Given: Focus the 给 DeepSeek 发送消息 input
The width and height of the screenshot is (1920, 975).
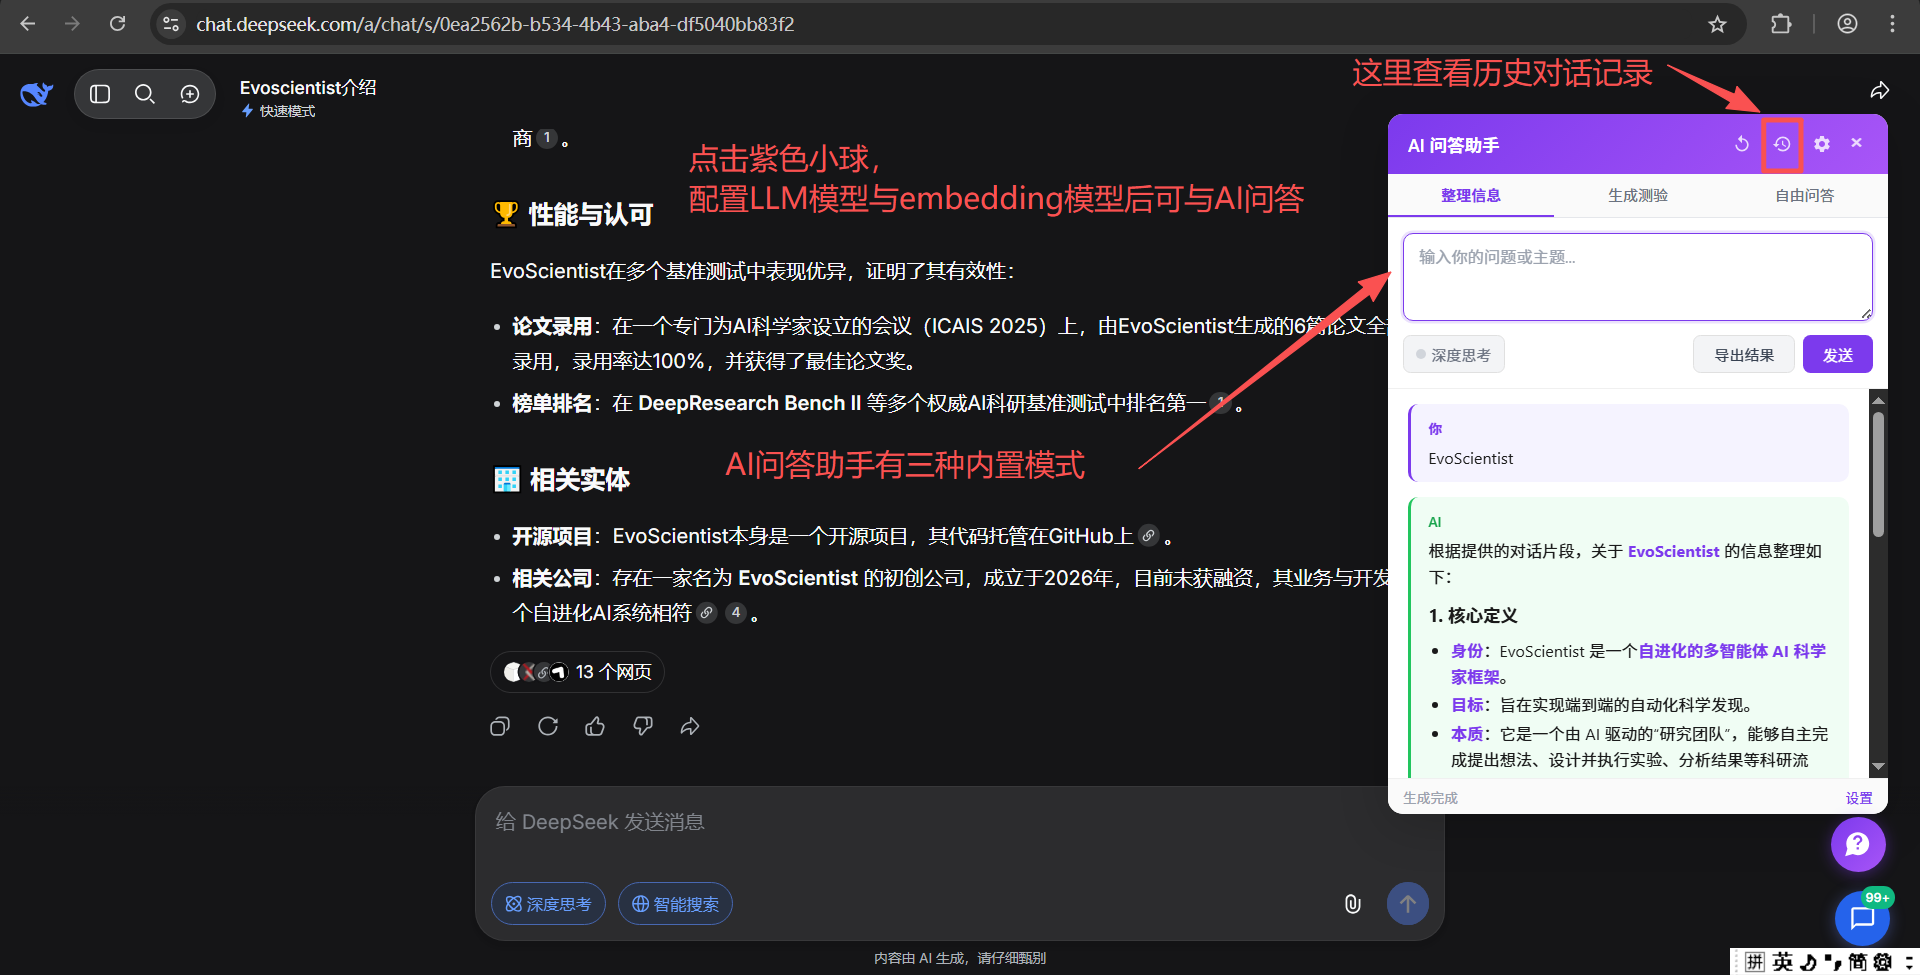Looking at the screenshot, I should [959, 823].
